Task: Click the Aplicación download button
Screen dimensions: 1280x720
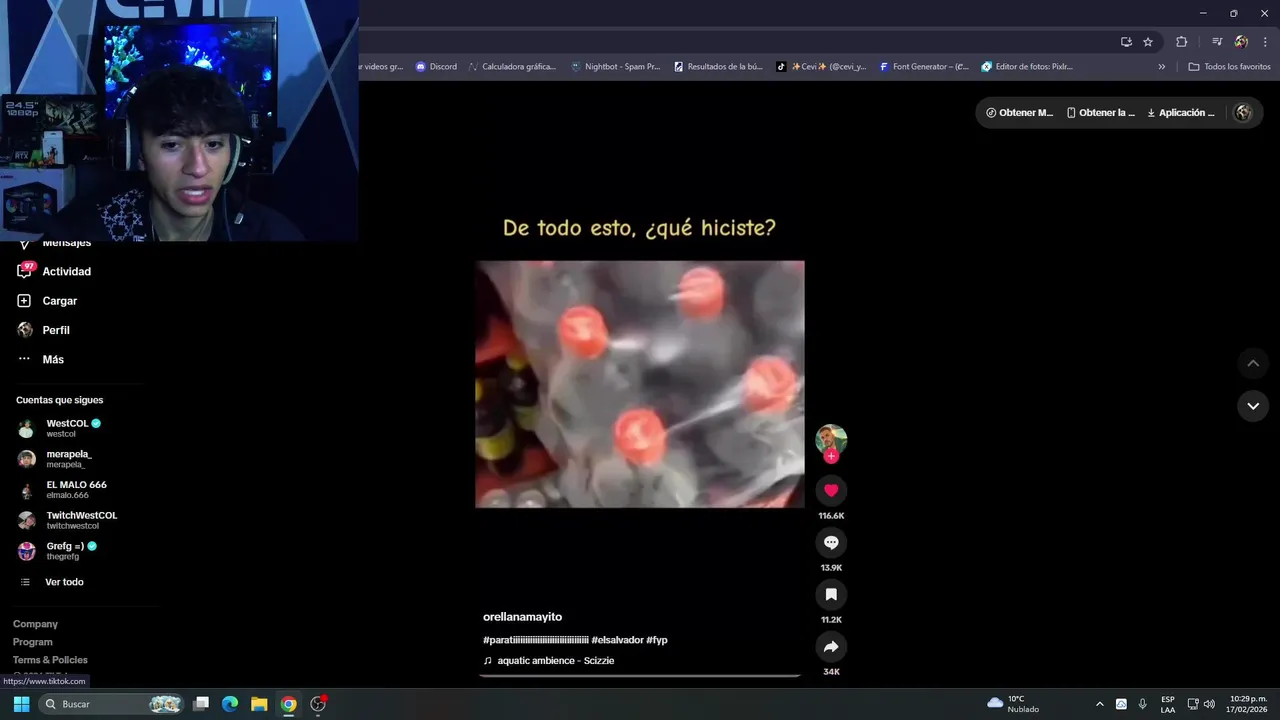Action: [x=1181, y=113]
